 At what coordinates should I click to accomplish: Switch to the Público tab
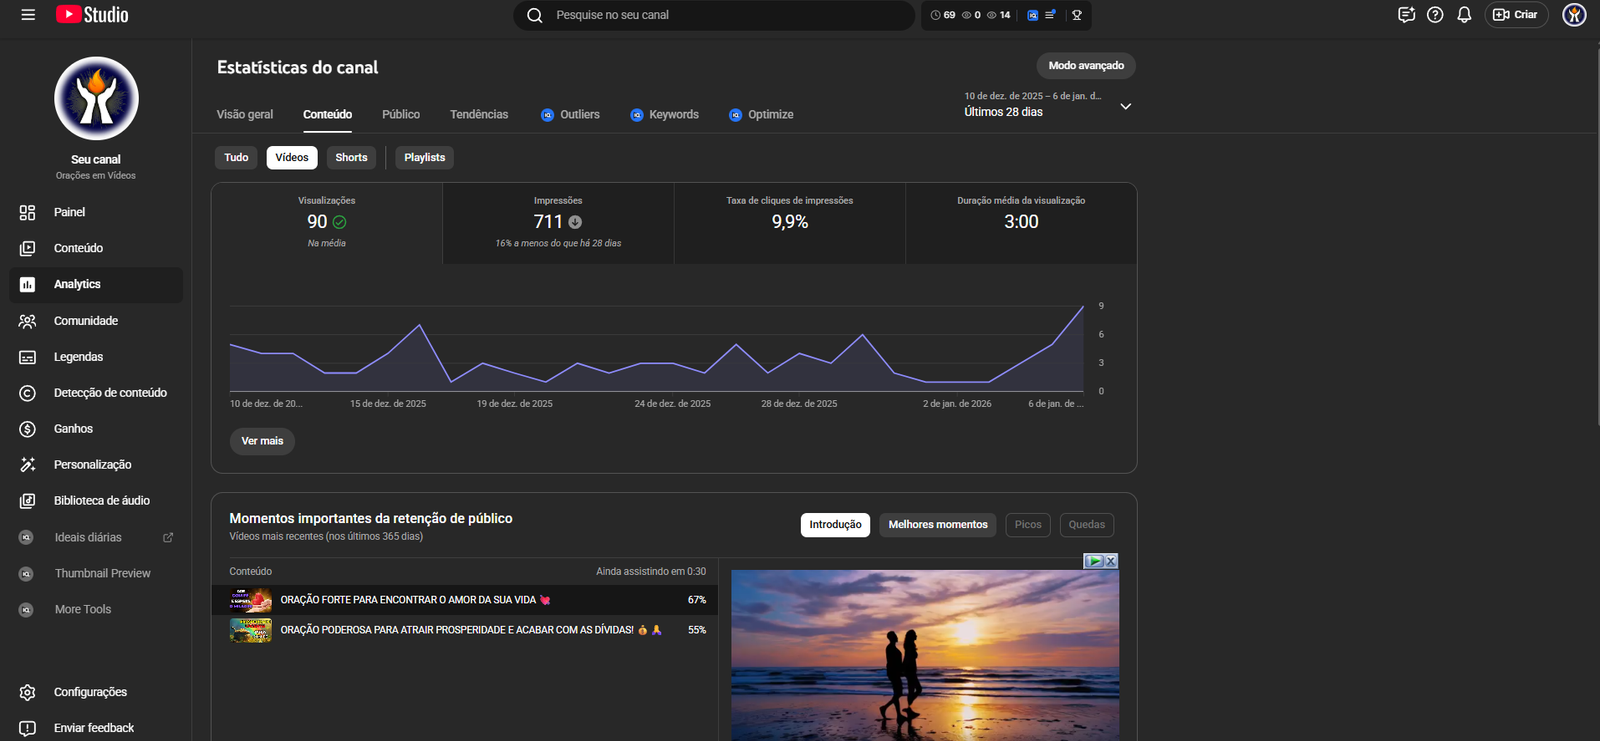(x=401, y=115)
